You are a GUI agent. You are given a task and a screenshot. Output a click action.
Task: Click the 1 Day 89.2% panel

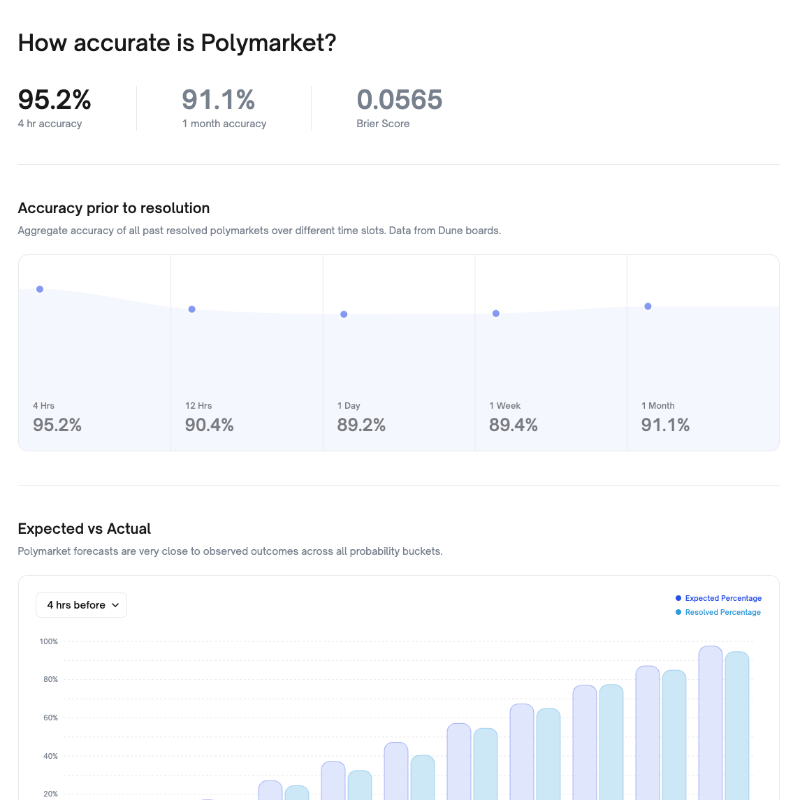coord(399,353)
